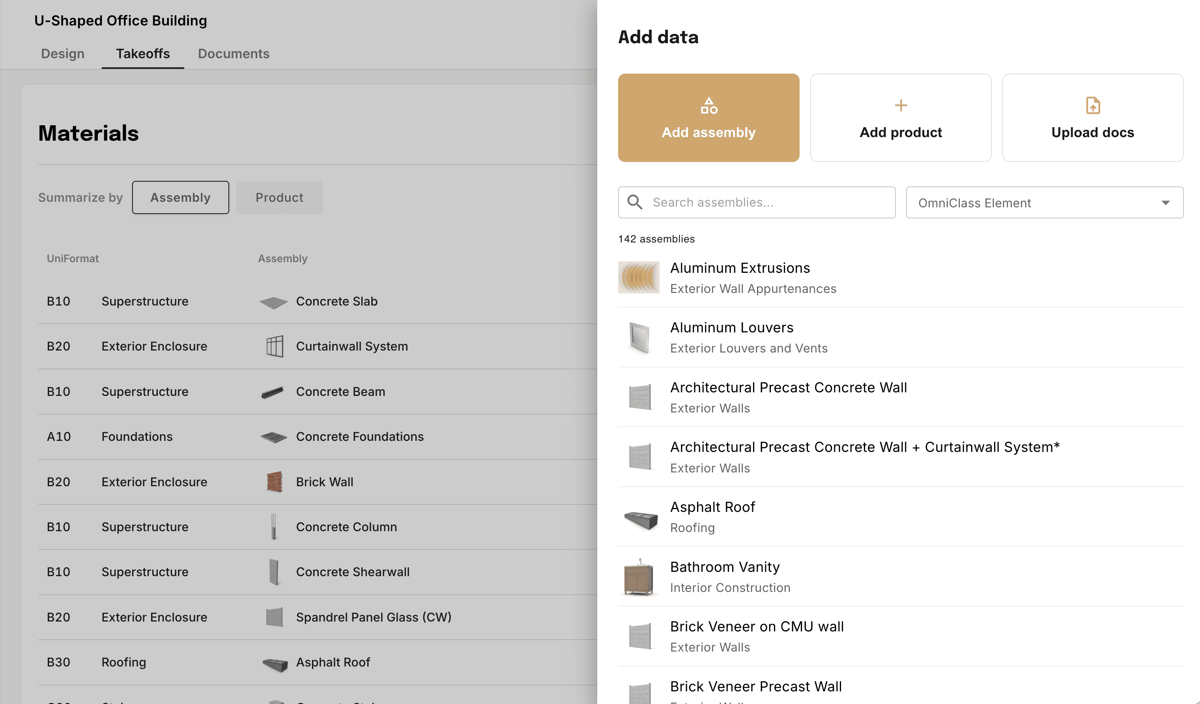Select Bathroom Vanity assembly

(900, 577)
